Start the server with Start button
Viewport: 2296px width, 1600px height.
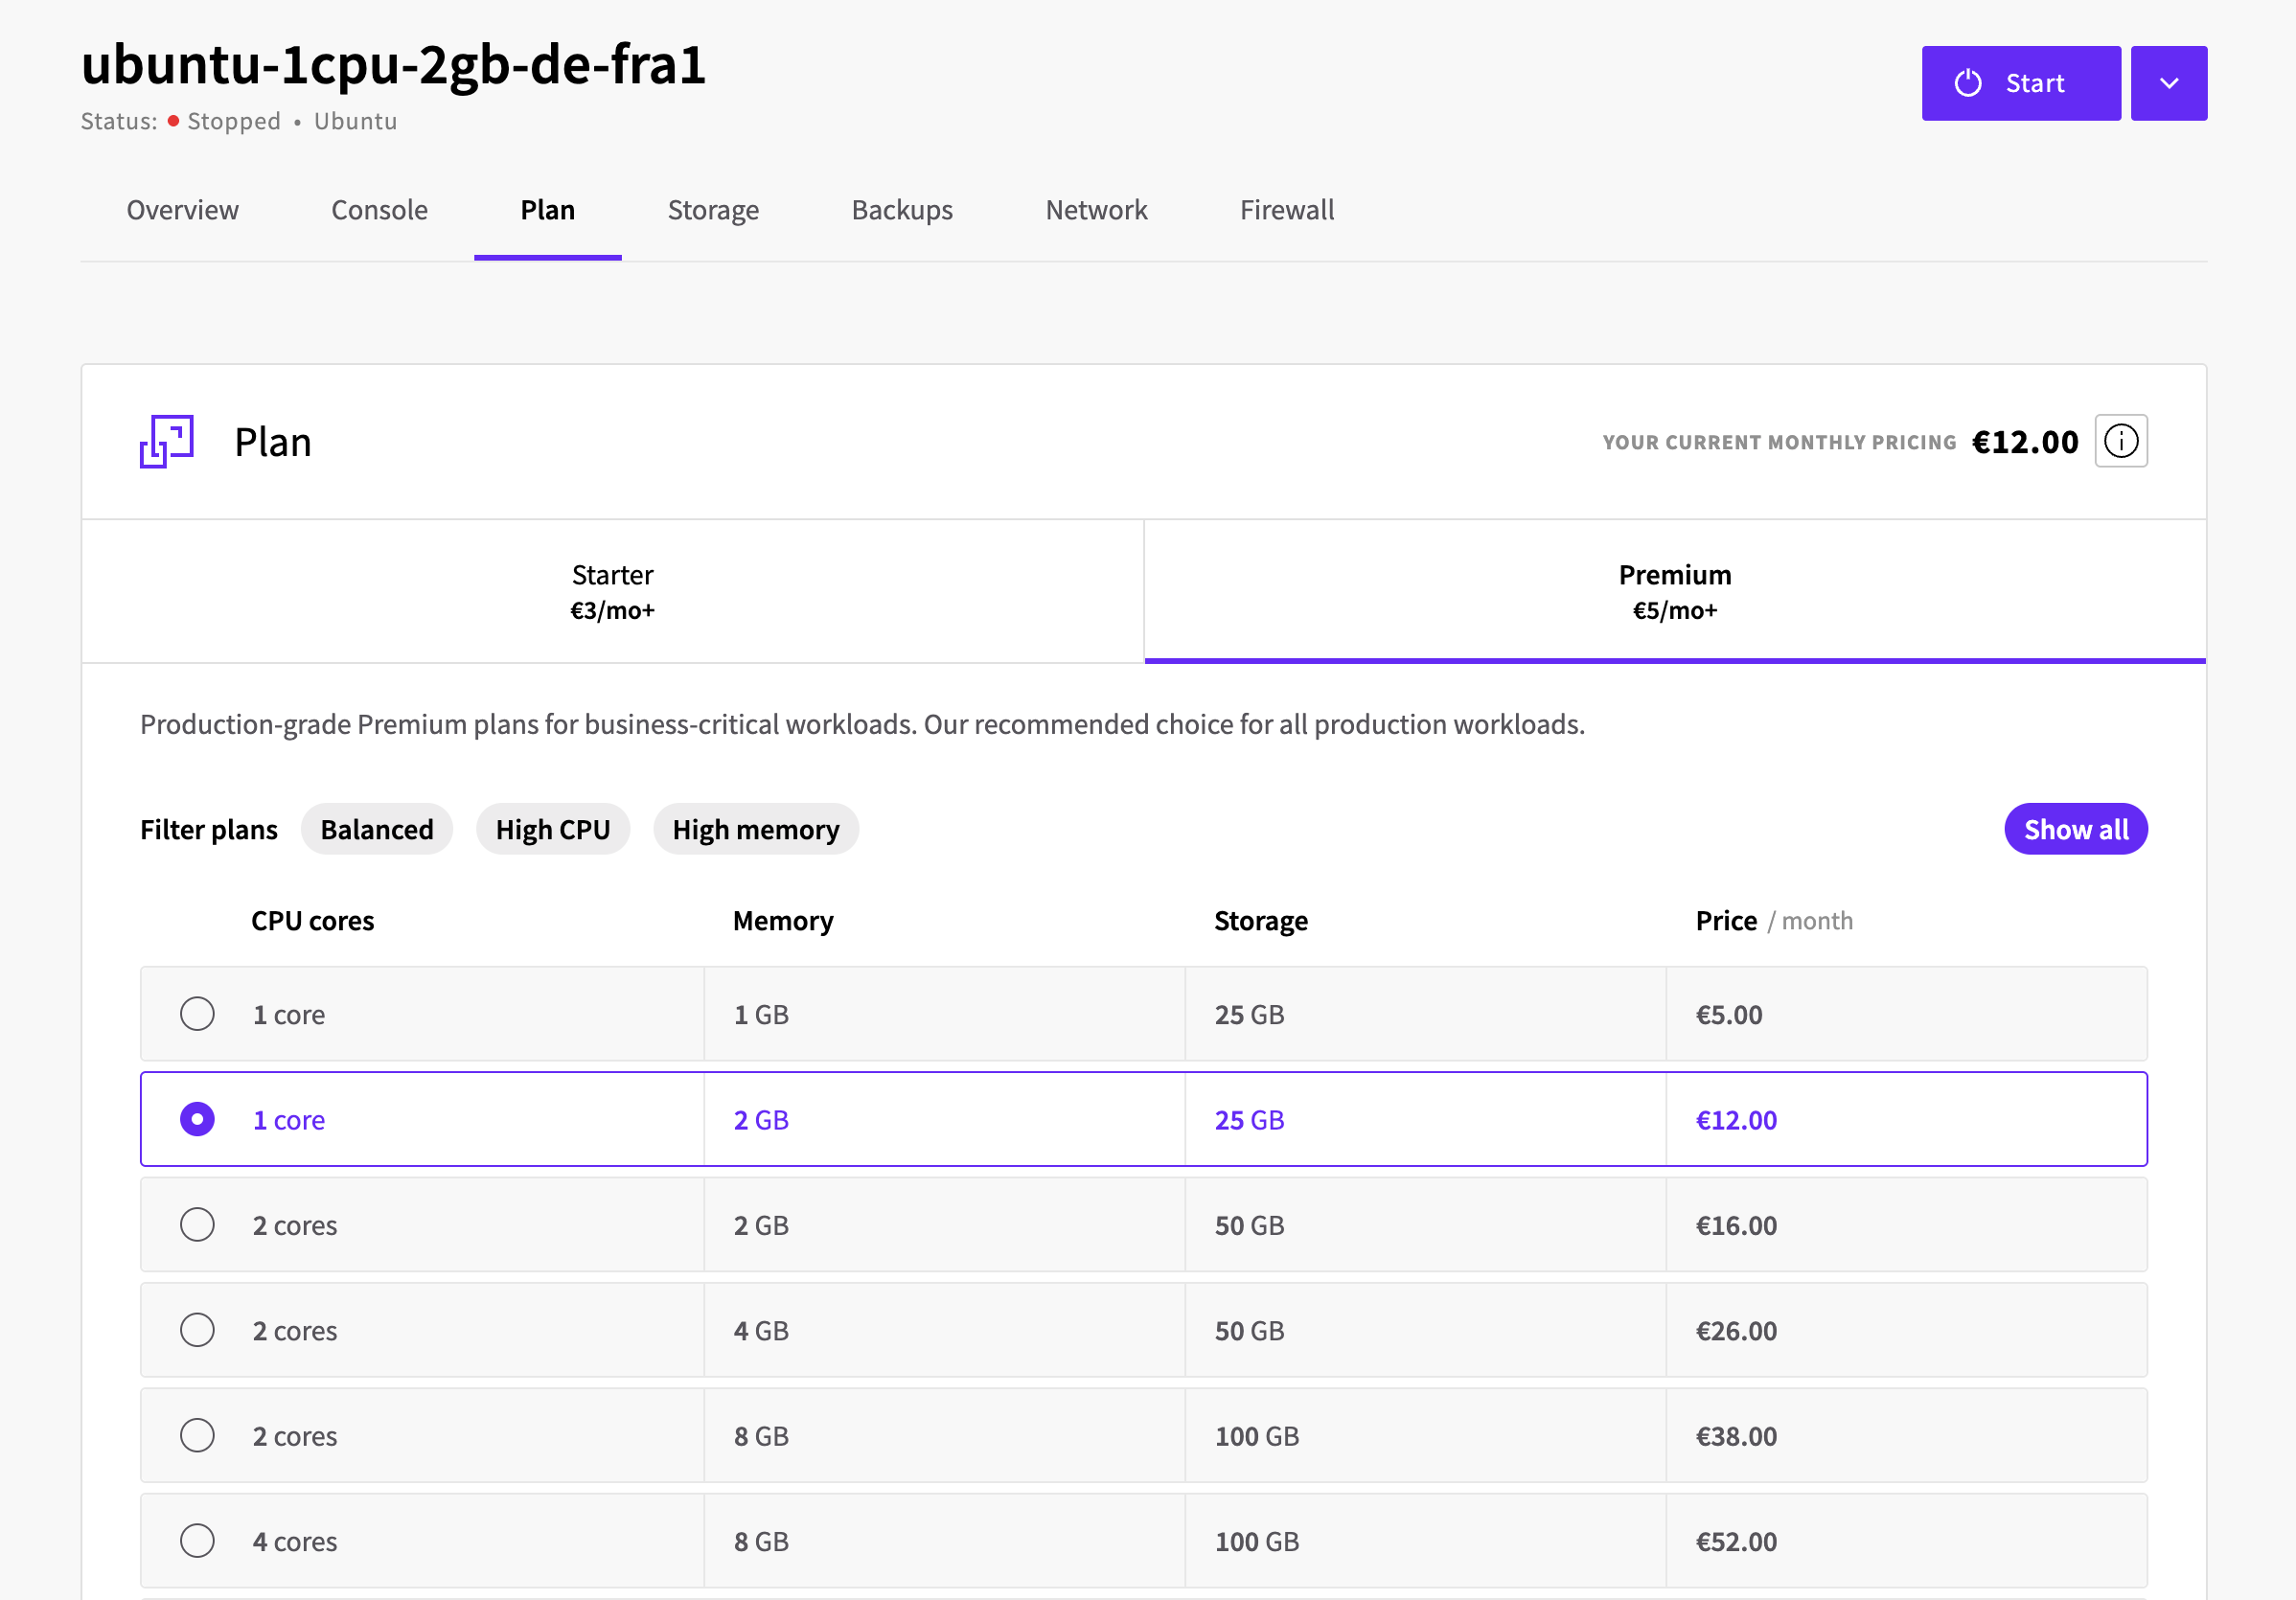2020,83
